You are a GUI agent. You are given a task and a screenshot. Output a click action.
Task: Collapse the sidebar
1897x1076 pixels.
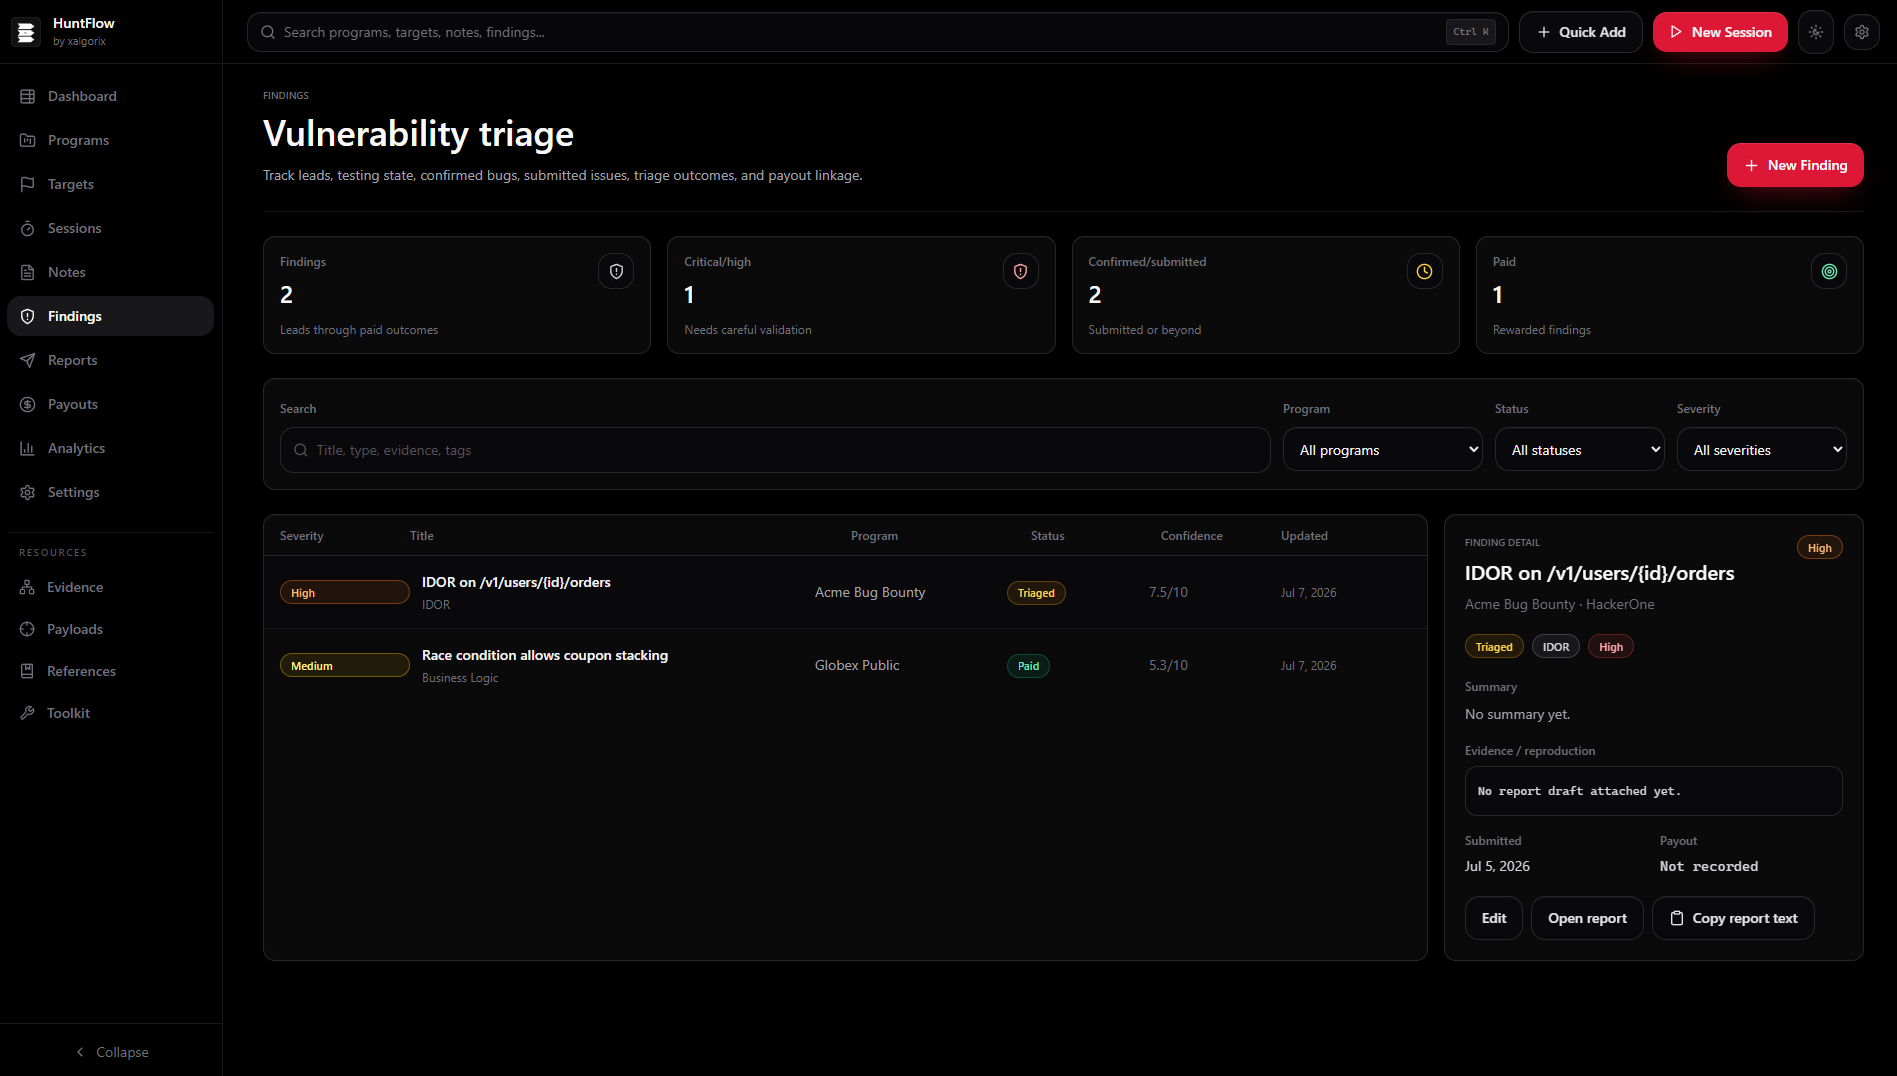(111, 1052)
